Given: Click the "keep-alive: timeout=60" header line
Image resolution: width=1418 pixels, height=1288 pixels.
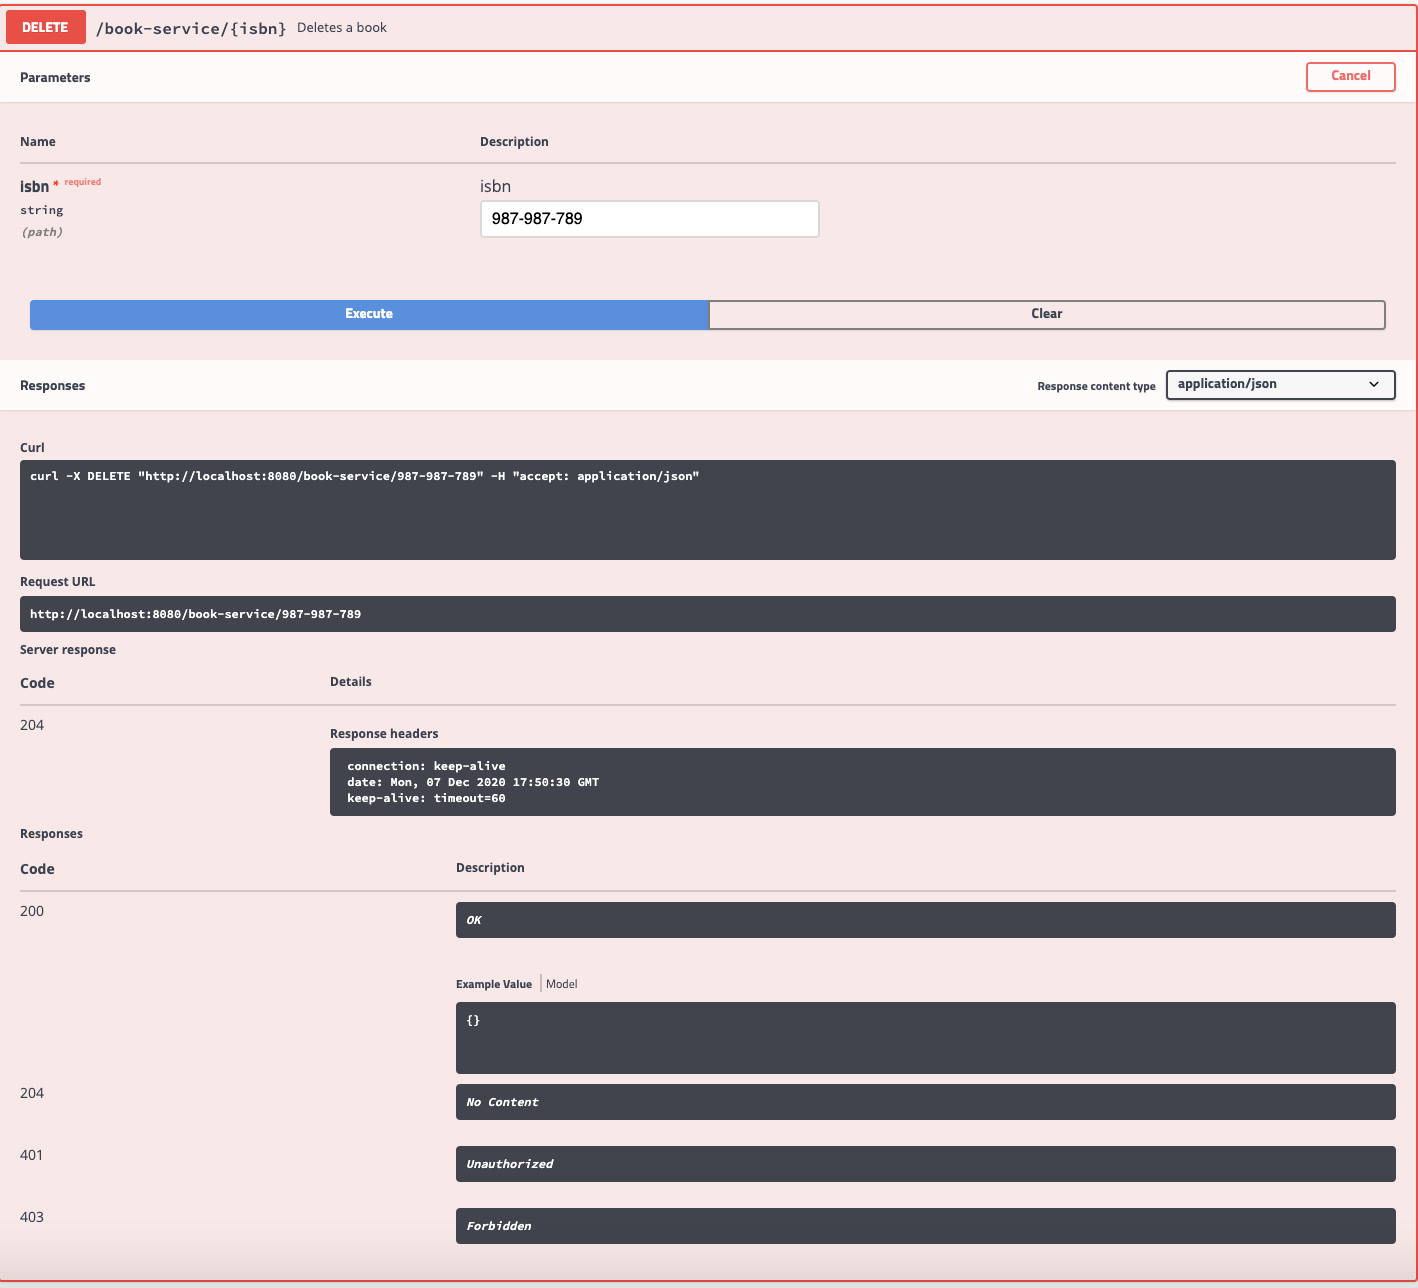Looking at the screenshot, I should (x=426, y=798).
